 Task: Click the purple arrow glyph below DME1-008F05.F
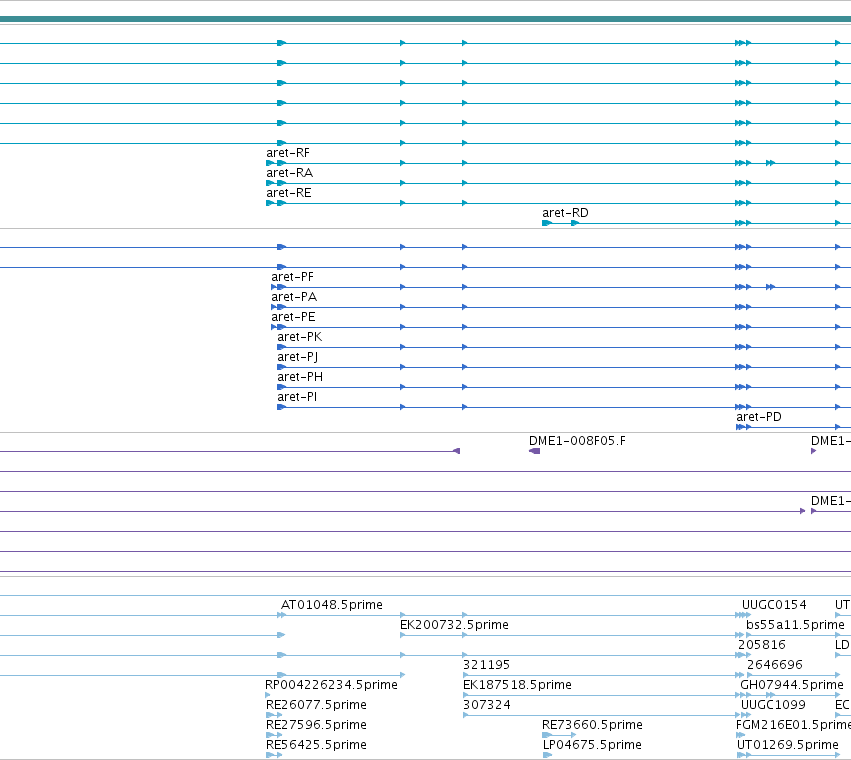tap(535, 451)
